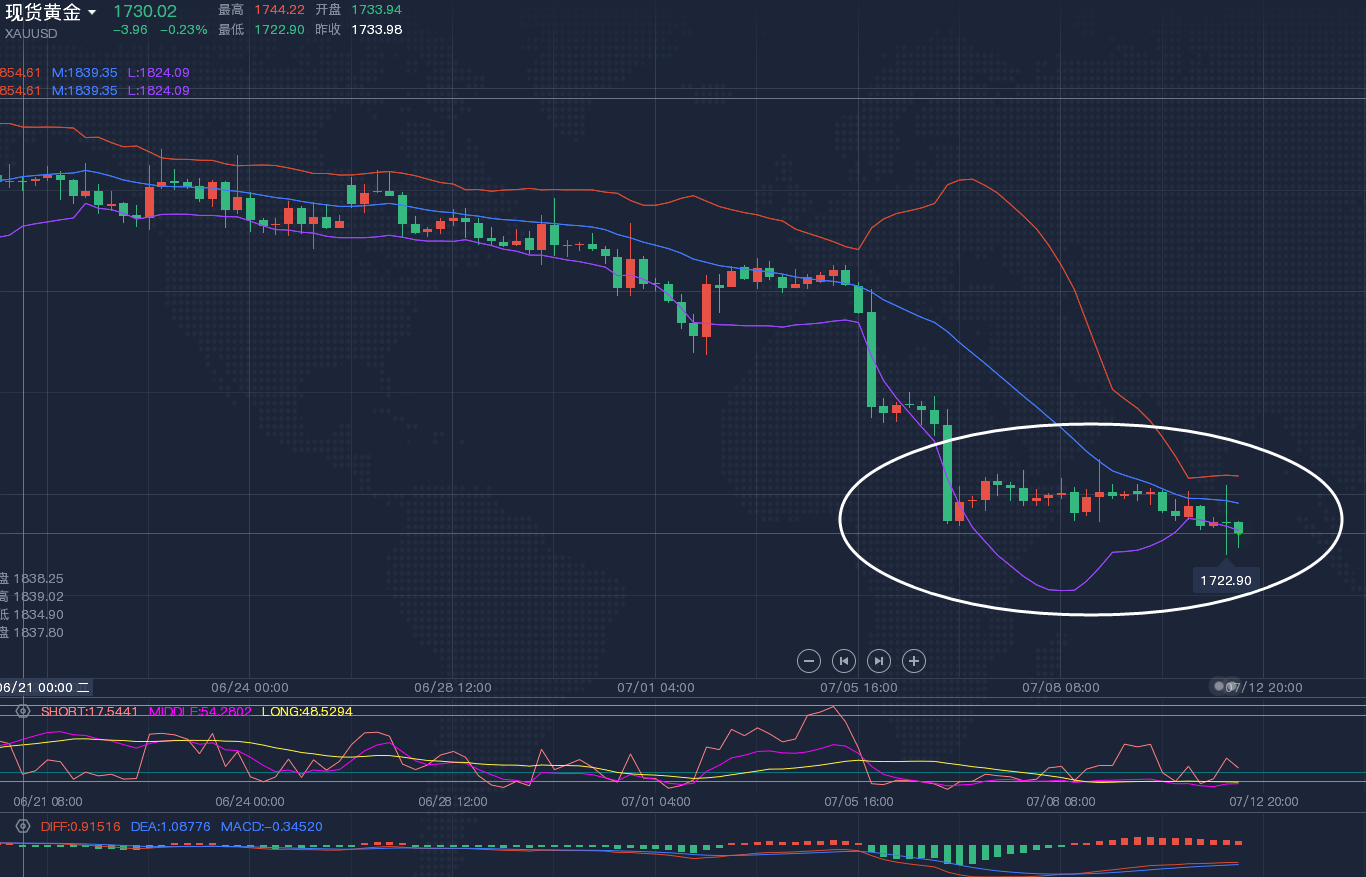
Task: Select the LONG:48.5294 indicator label
Action: [306, 711]
